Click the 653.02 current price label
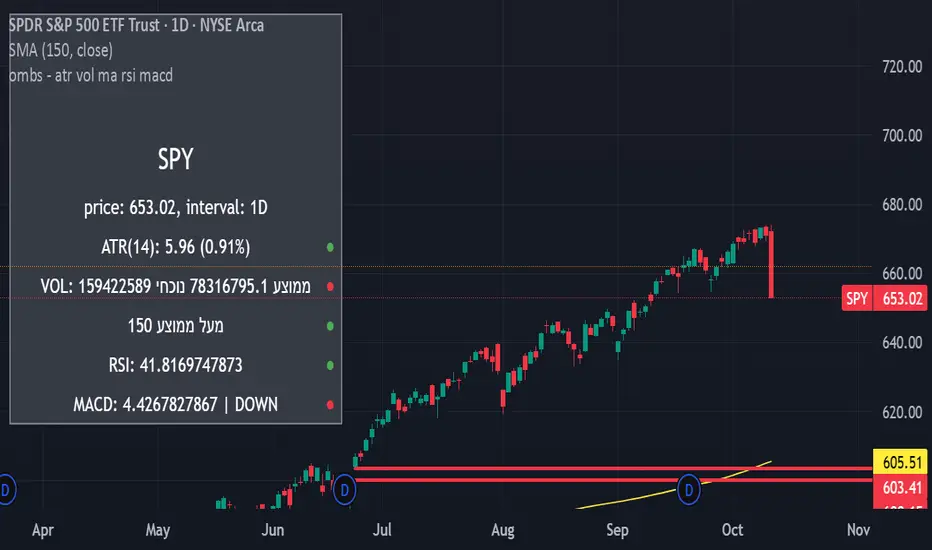The height and width of the screenshot is (550, 932). 901,298
